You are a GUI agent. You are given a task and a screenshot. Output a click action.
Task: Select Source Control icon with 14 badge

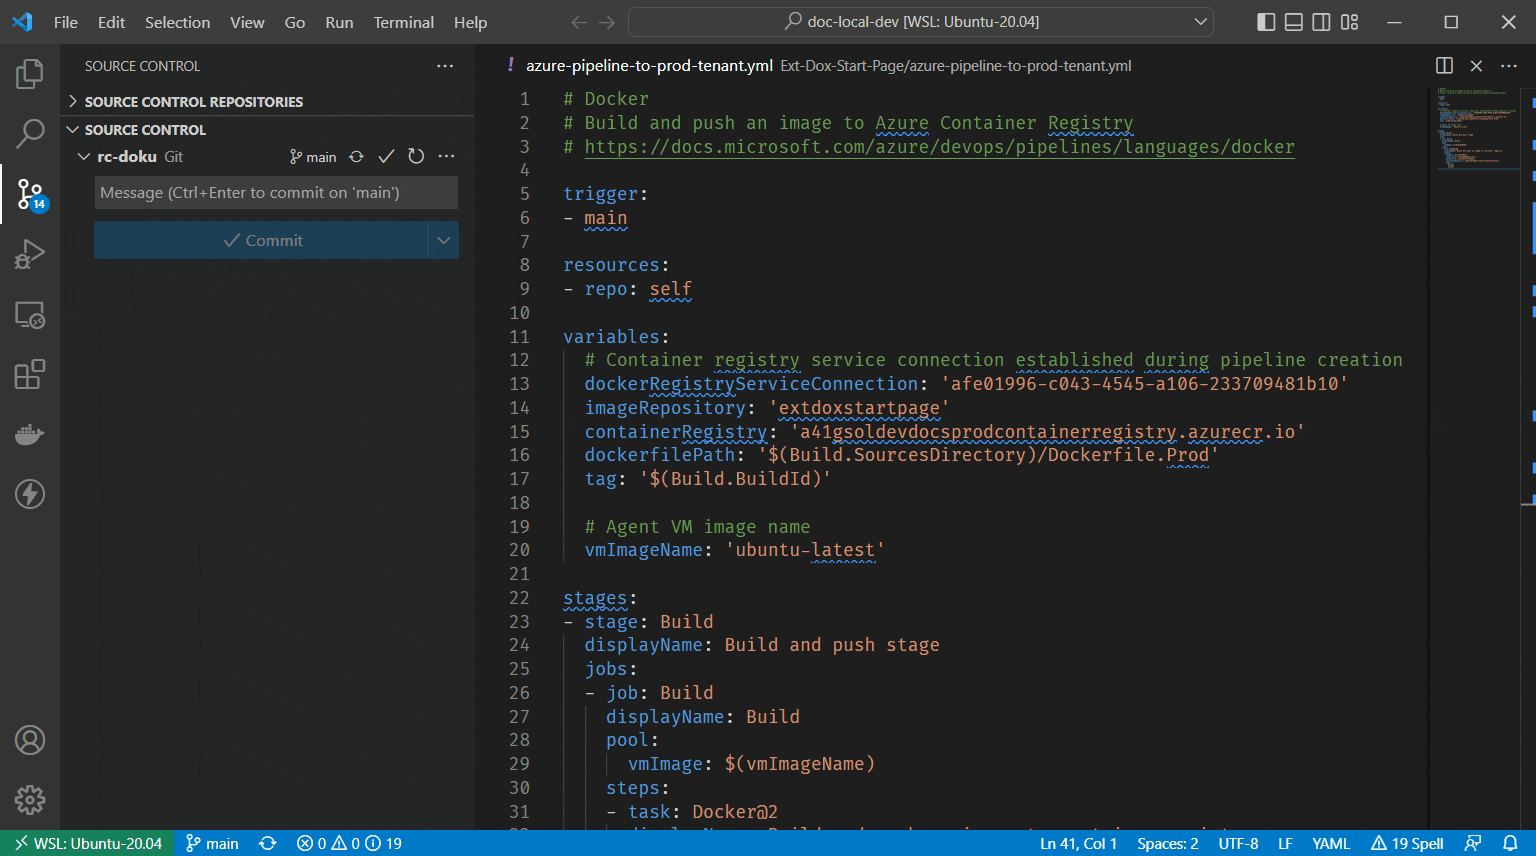pos(30,194)
